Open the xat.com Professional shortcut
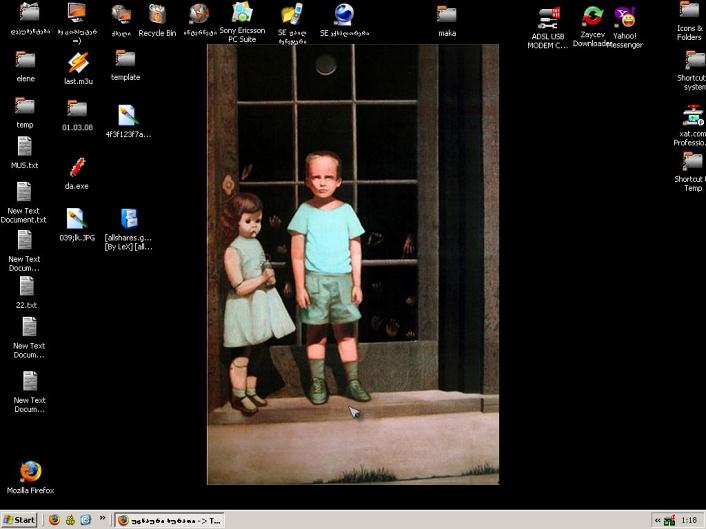 point(691,115)
